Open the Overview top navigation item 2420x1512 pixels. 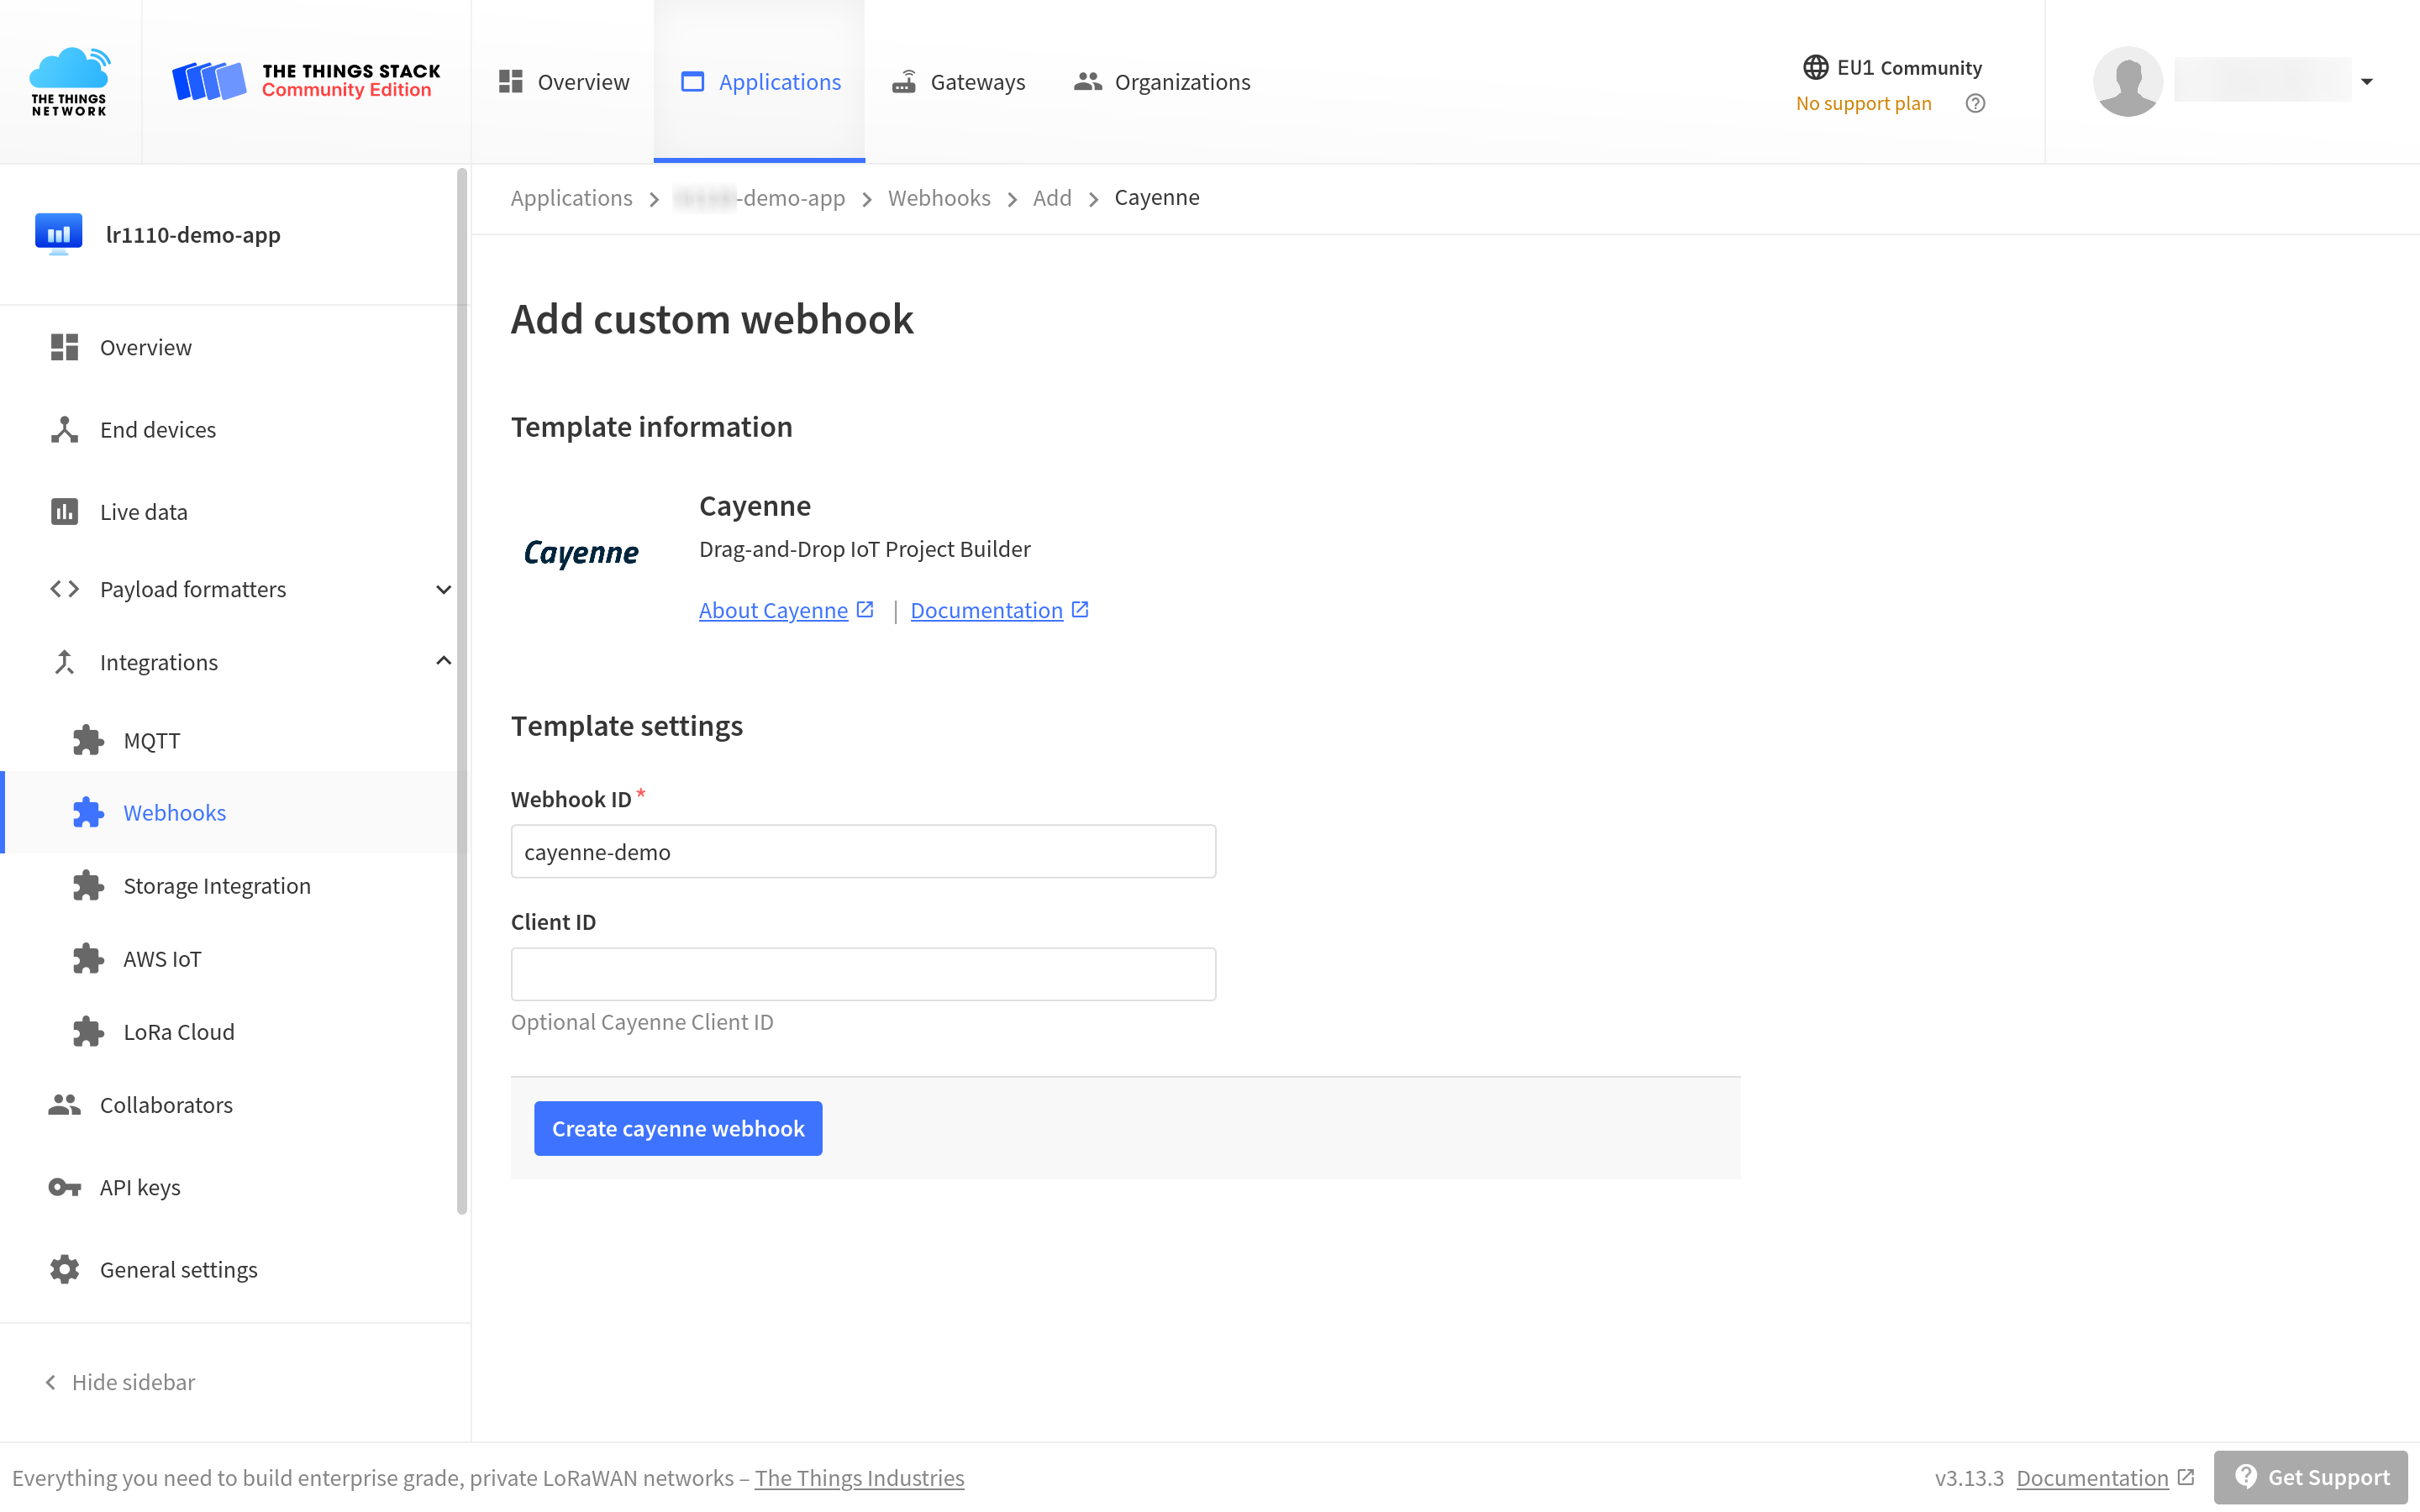[564, 82]
